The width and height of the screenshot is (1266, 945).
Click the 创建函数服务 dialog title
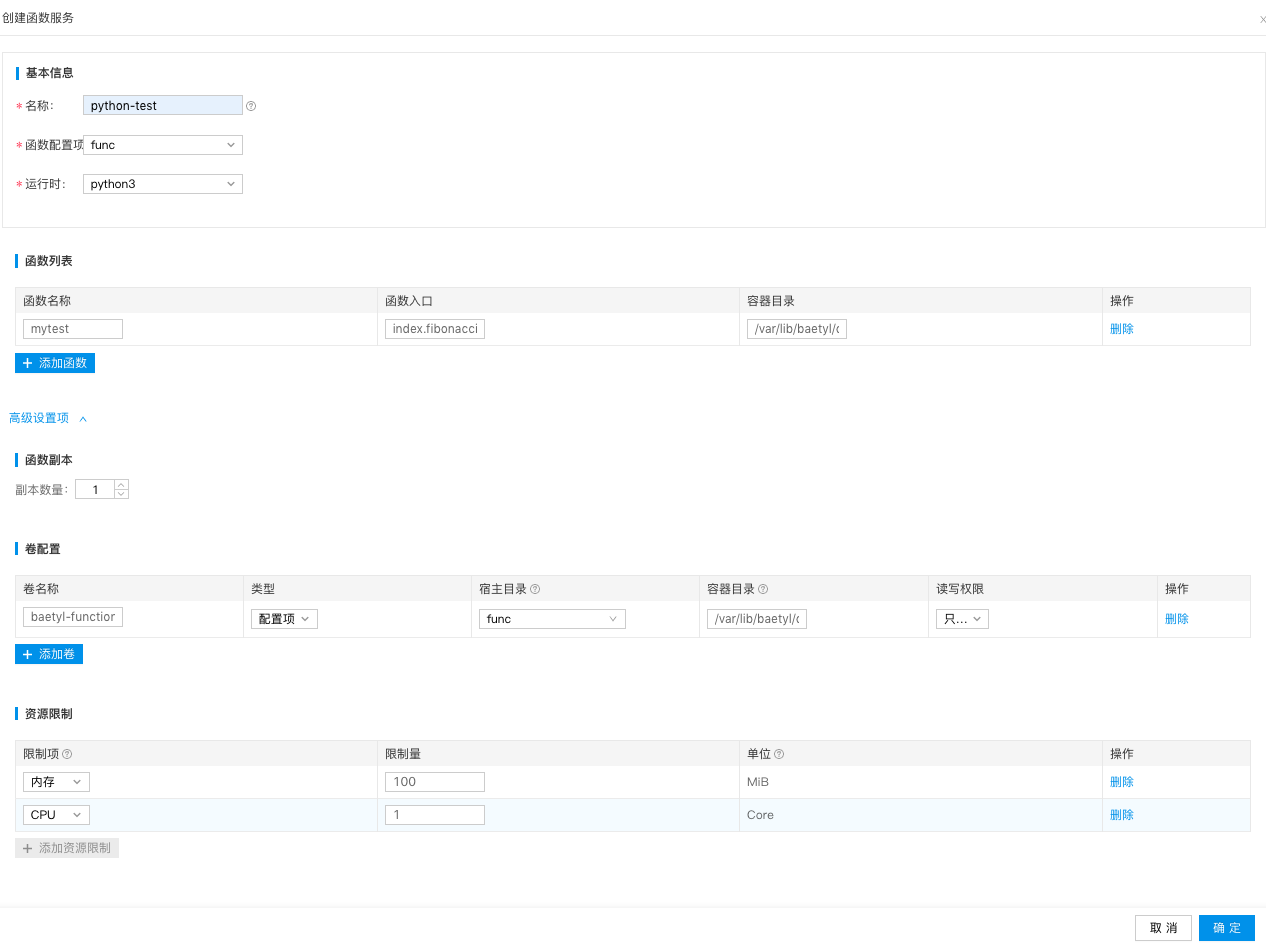pyautogui.click(x=38, y=18)
